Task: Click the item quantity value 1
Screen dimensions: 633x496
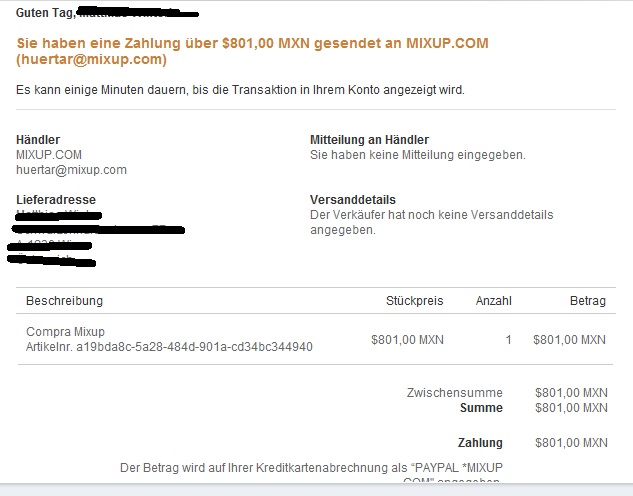Action: point(508,340)
